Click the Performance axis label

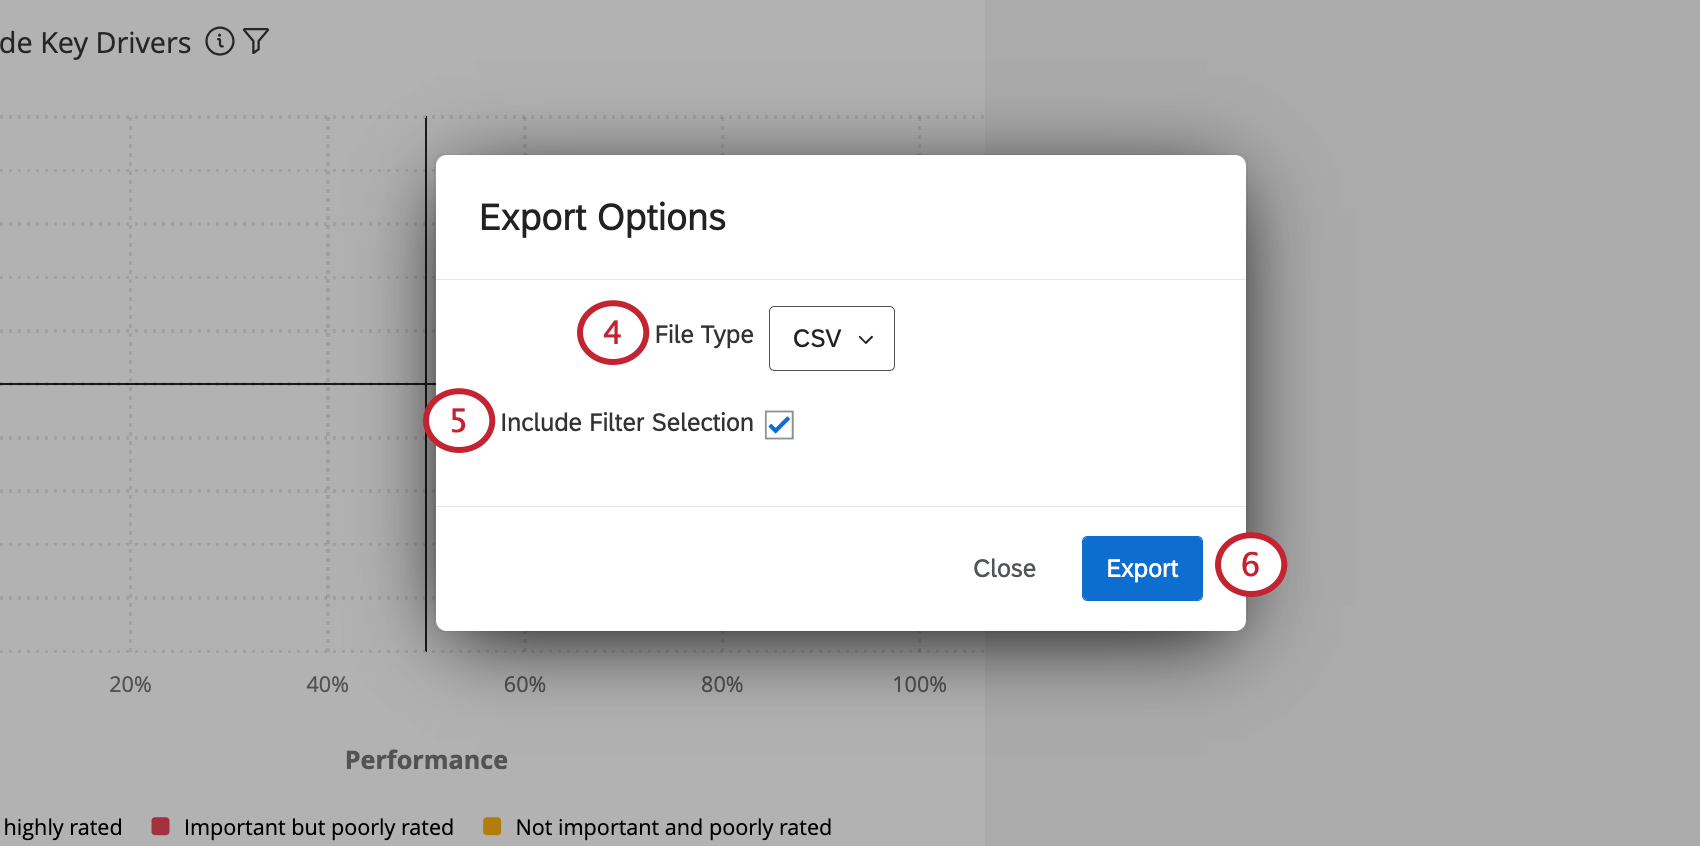426,759
